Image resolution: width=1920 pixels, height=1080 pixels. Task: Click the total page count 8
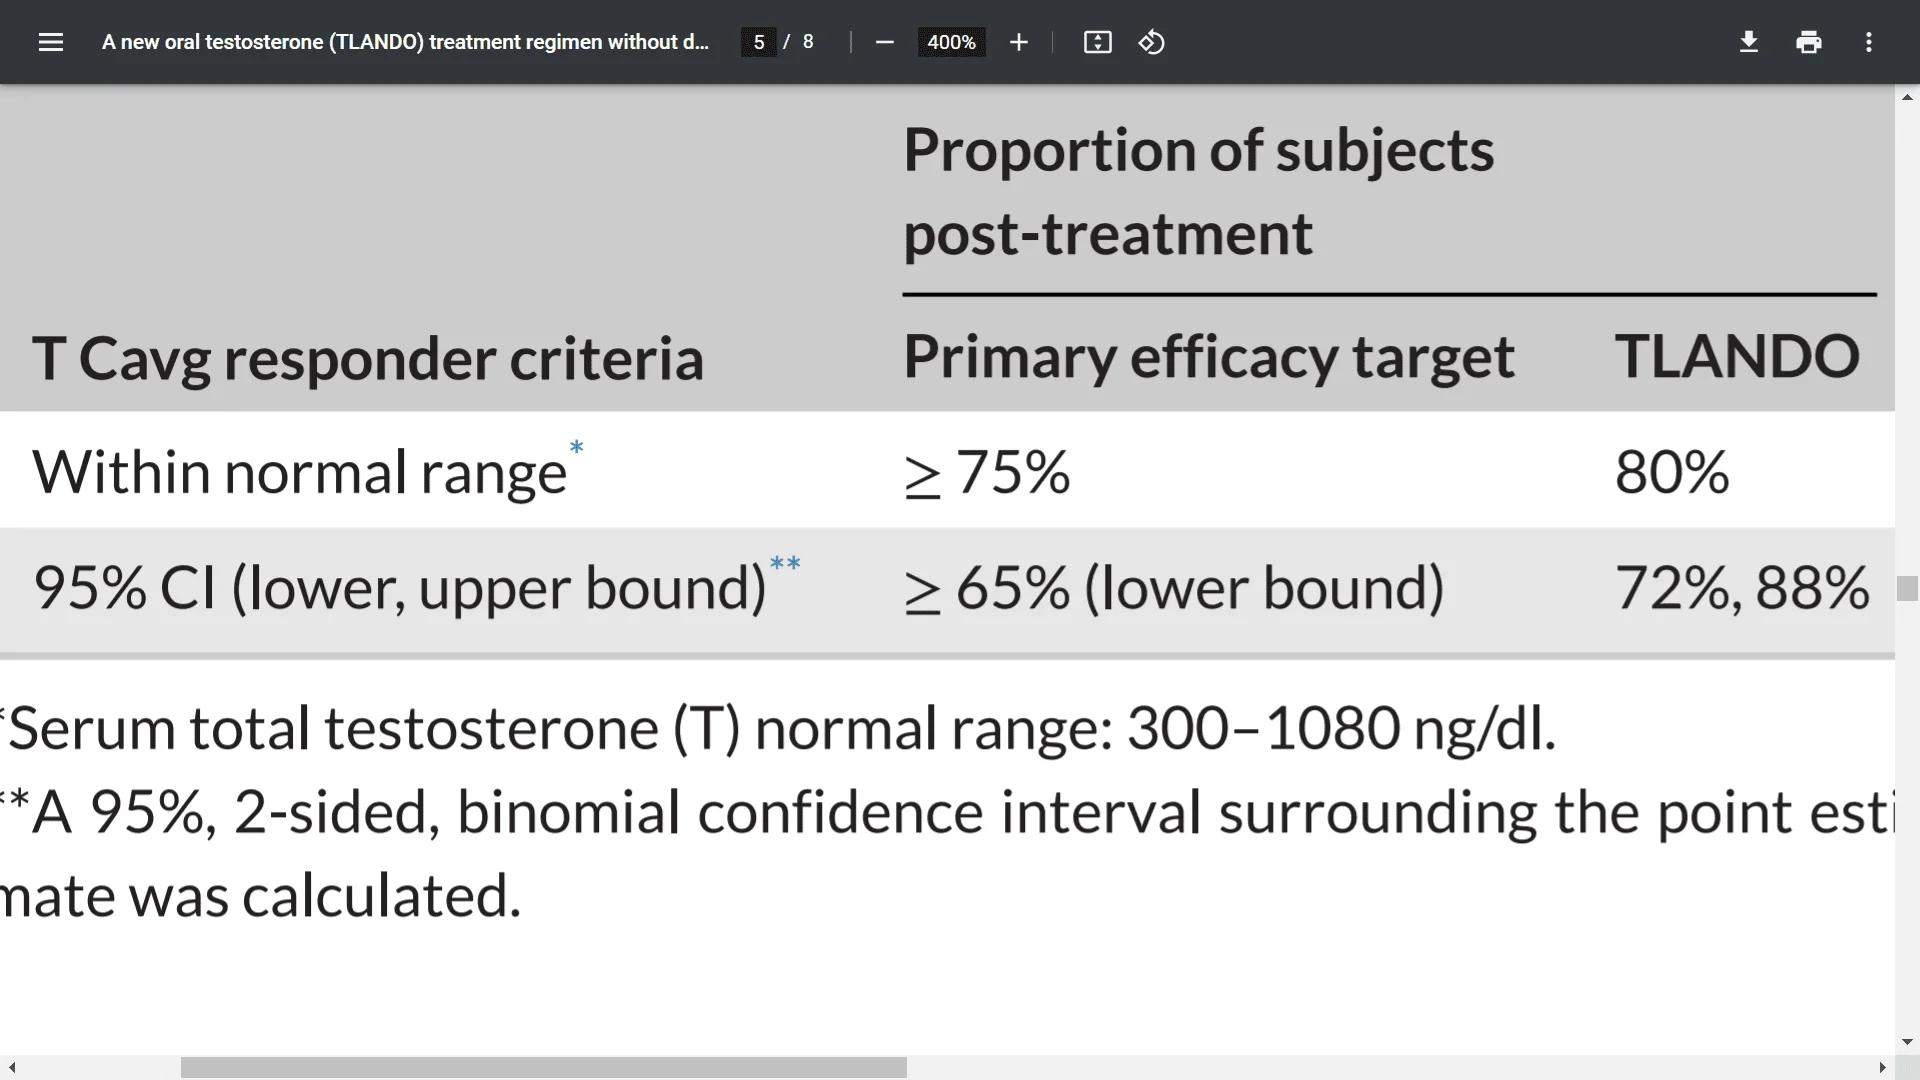[808, 42]
